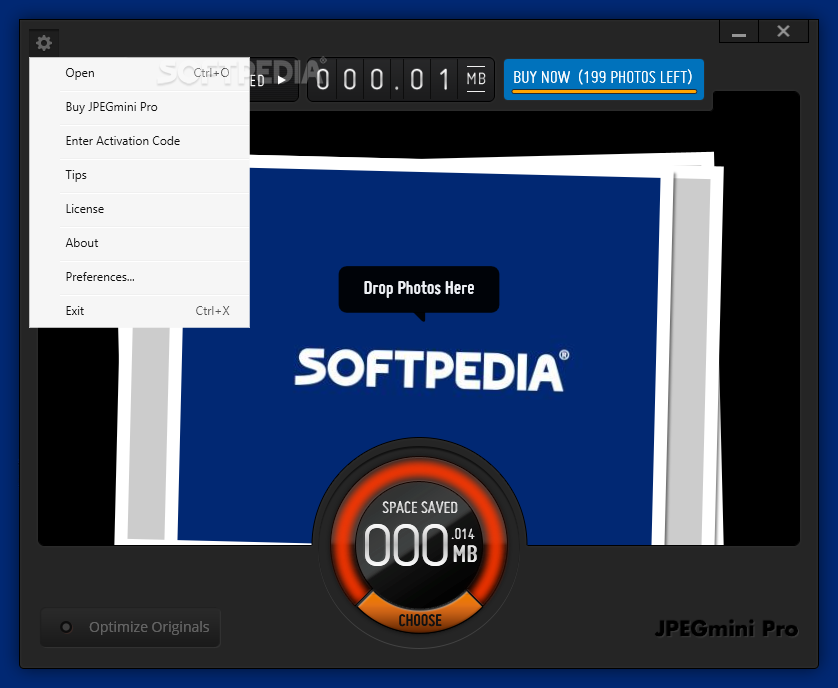838x688 pixels.
Task: Open the License menu entry
Action: [x=139, y=209]
